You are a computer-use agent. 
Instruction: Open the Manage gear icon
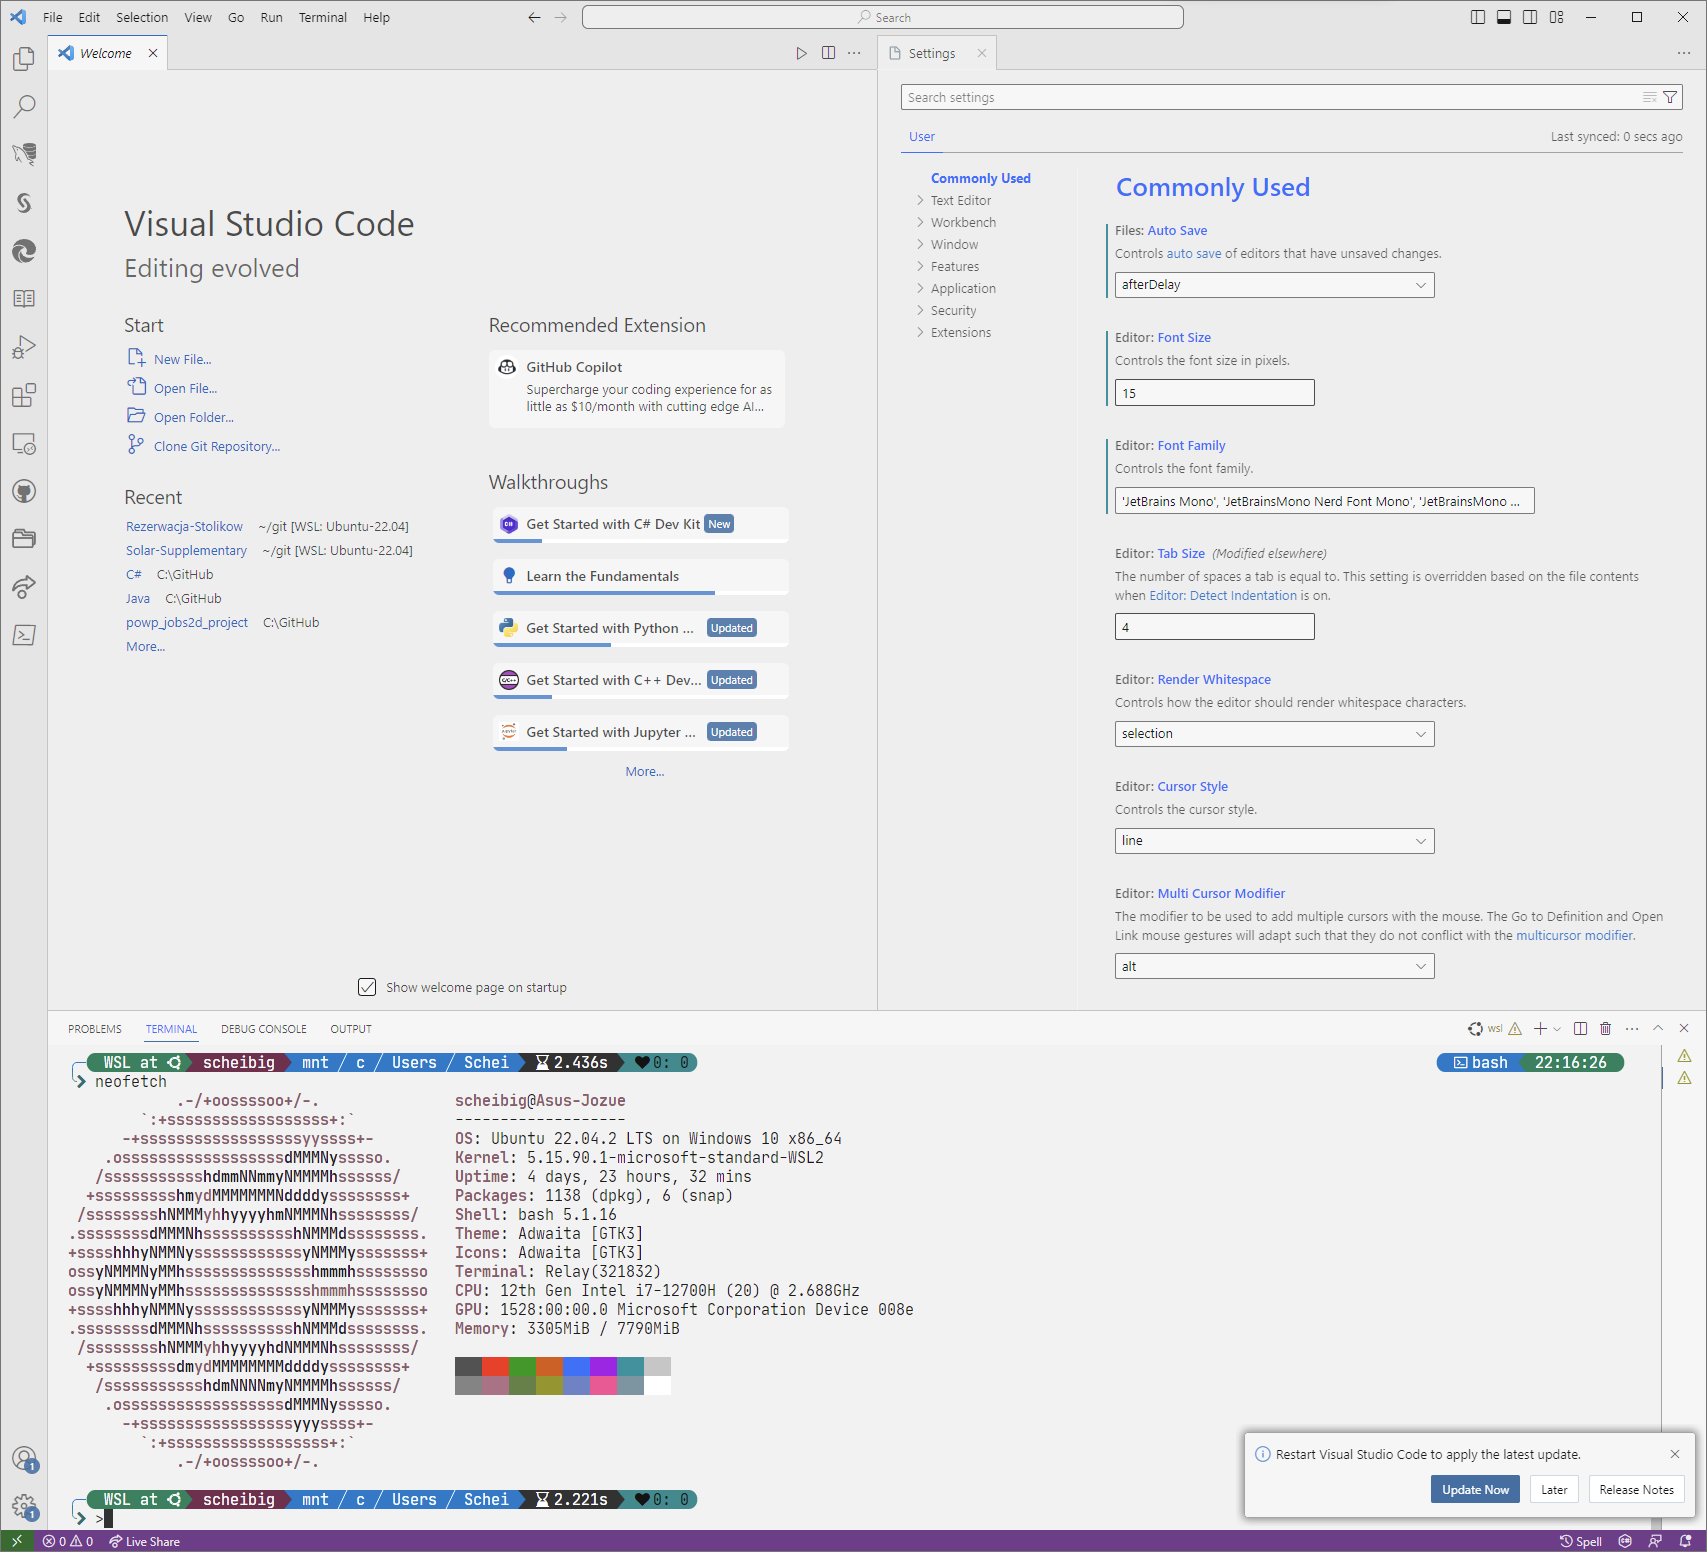(x=24, y=1507)
